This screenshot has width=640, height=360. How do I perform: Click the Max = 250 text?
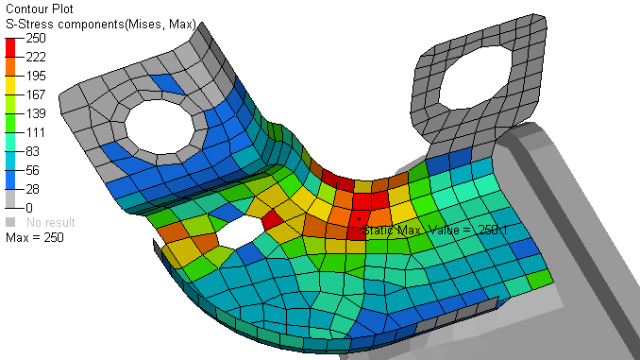(x=35, y=238)
